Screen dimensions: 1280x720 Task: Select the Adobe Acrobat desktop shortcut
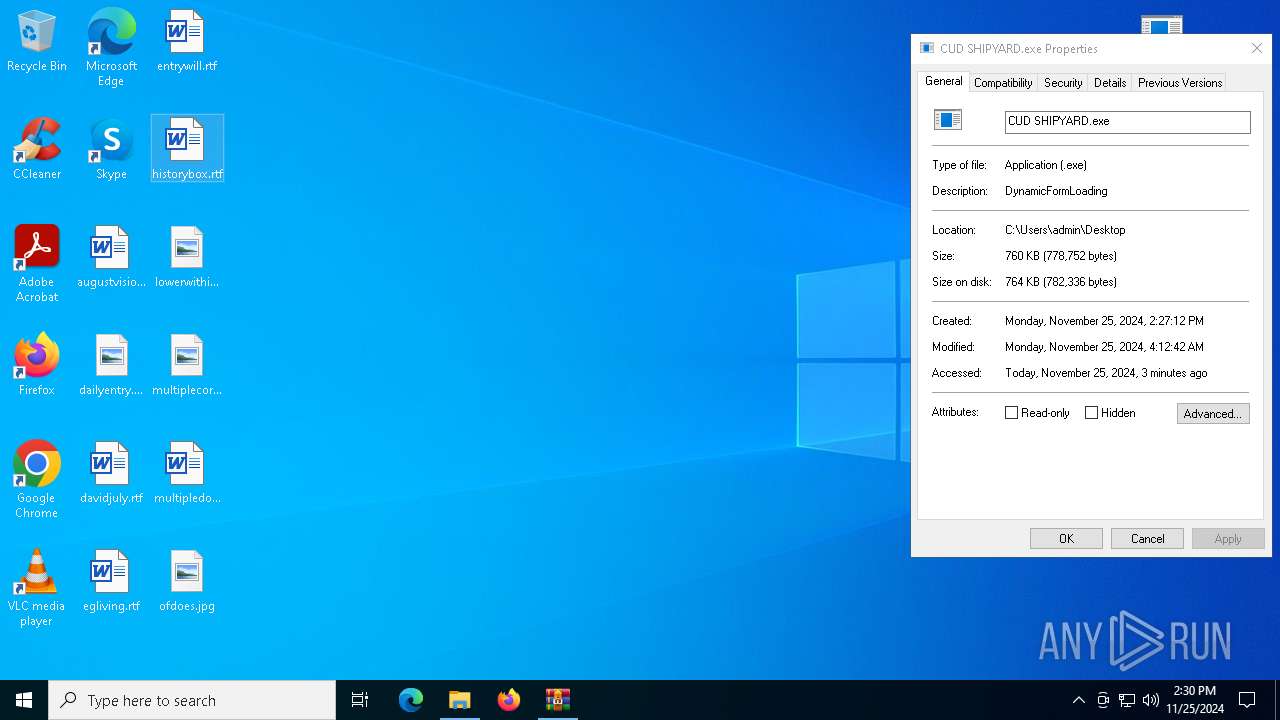tap(37, 264)
